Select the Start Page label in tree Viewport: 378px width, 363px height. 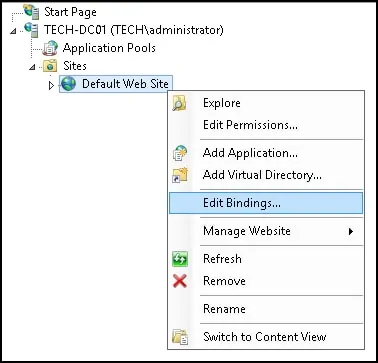tap(70, 12)
